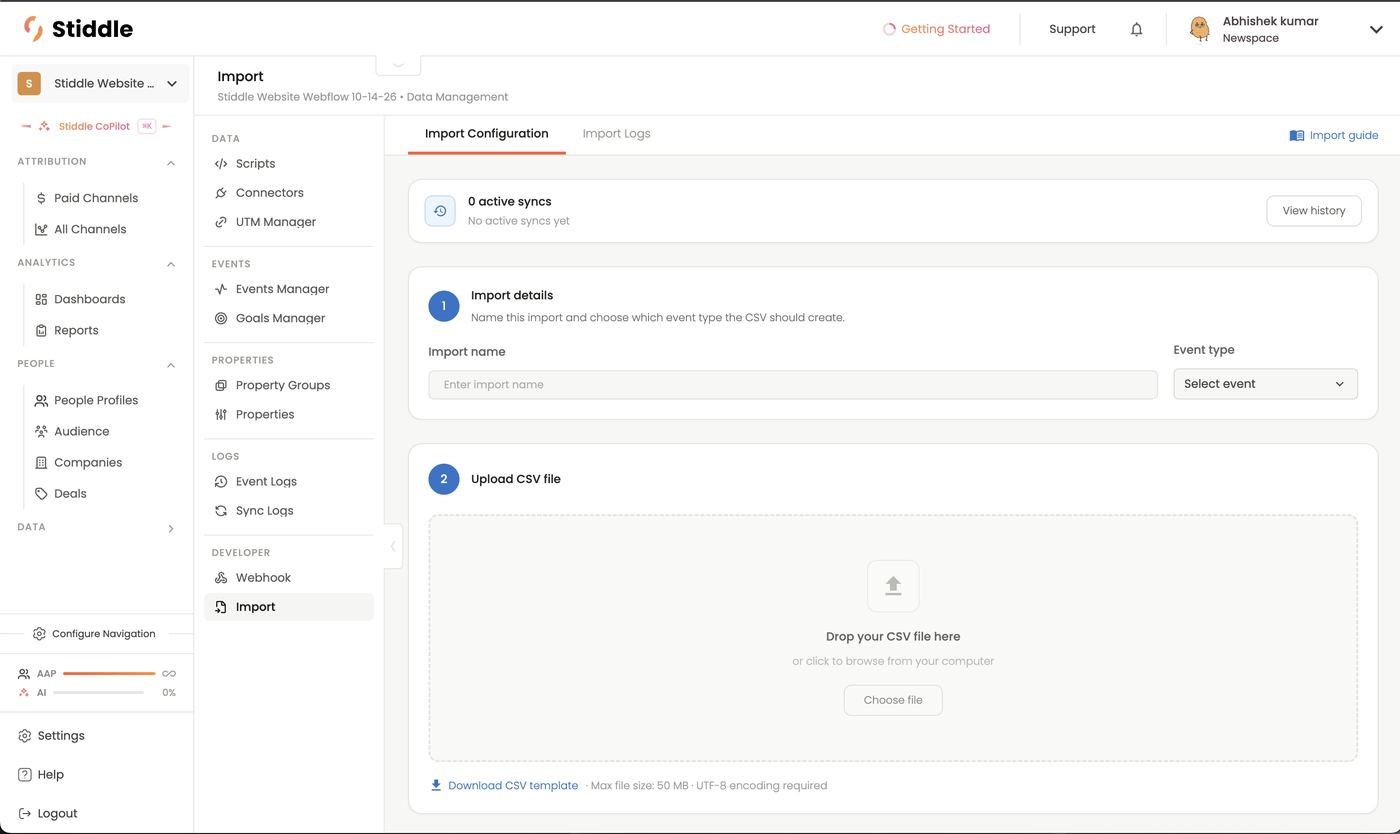The image size is (1400, 834).
Task: Click the Stiddle logo
Action: [x=78, y=29]
